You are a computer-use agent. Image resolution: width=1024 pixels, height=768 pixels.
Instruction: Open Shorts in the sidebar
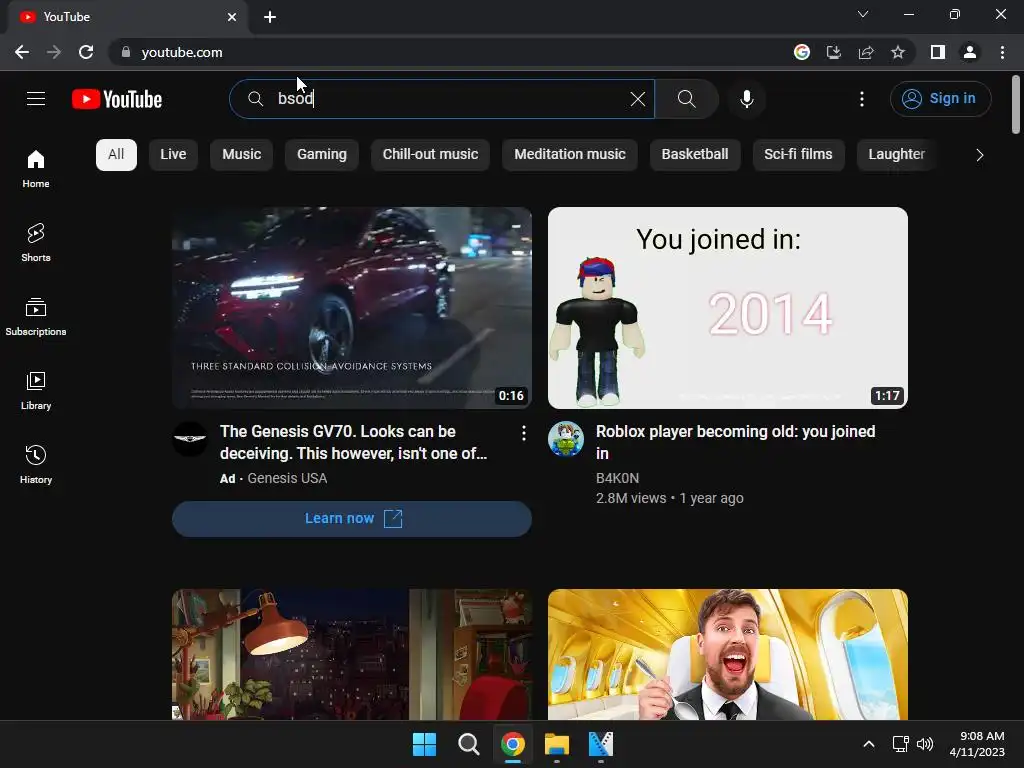(36, 243)
